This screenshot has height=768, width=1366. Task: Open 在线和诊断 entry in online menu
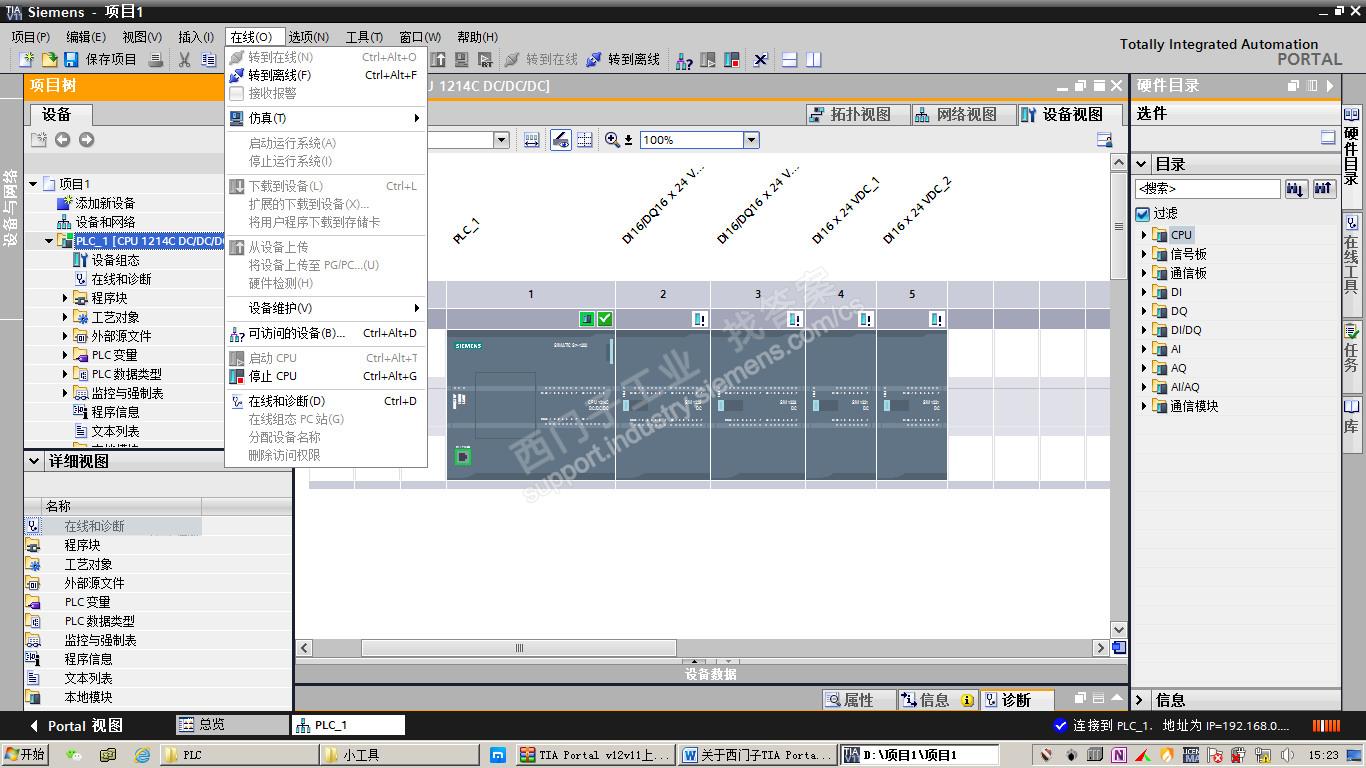point(327,401)
